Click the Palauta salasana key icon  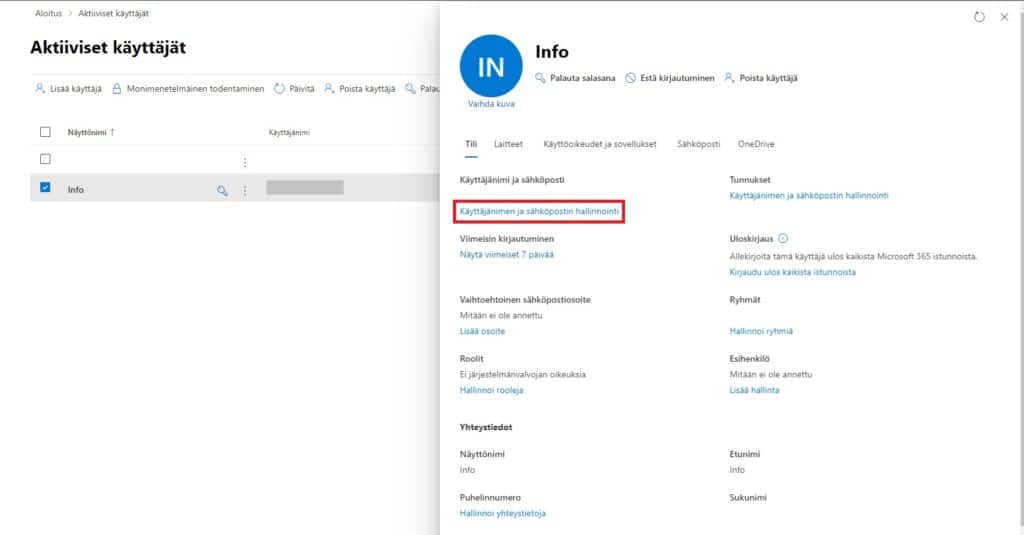point(541,78)
